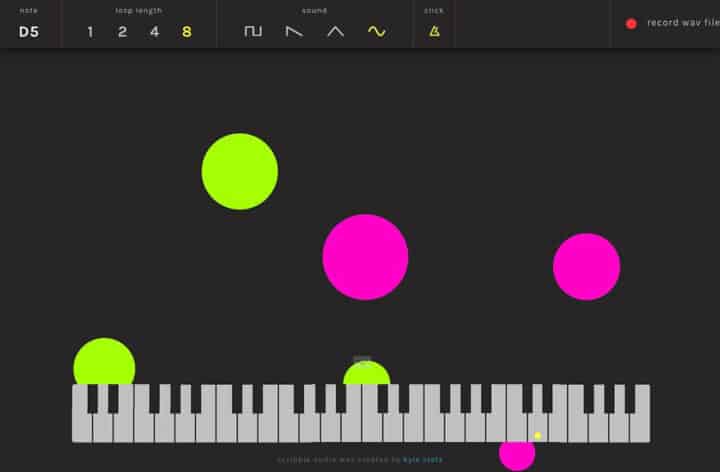Screen dimensions: 720x472
Task: Set loop length to 1
Action: (90, 31)
